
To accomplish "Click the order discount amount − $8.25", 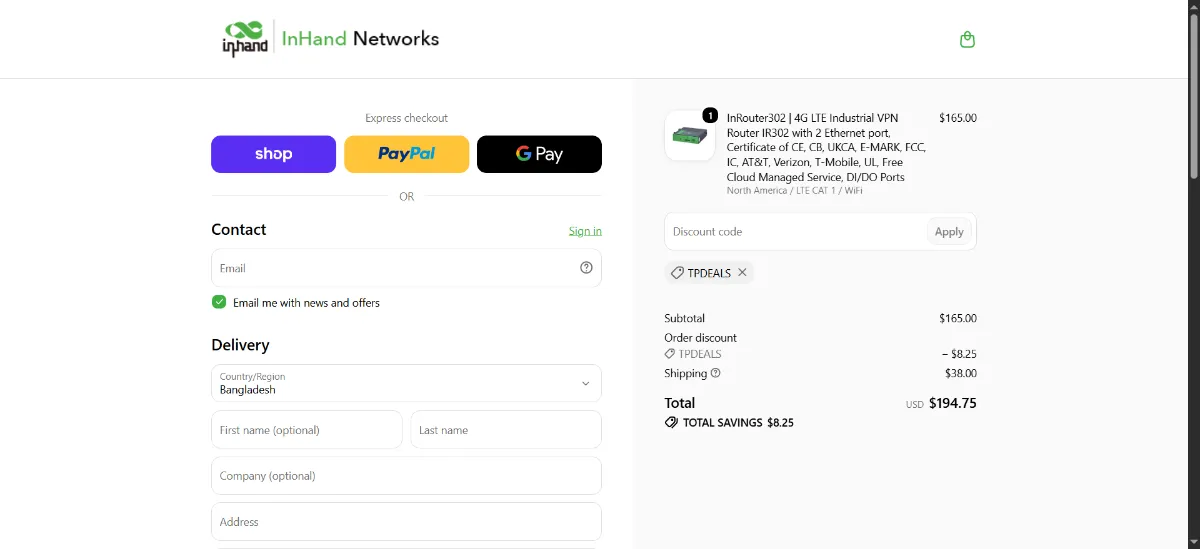I will [959, 354].
